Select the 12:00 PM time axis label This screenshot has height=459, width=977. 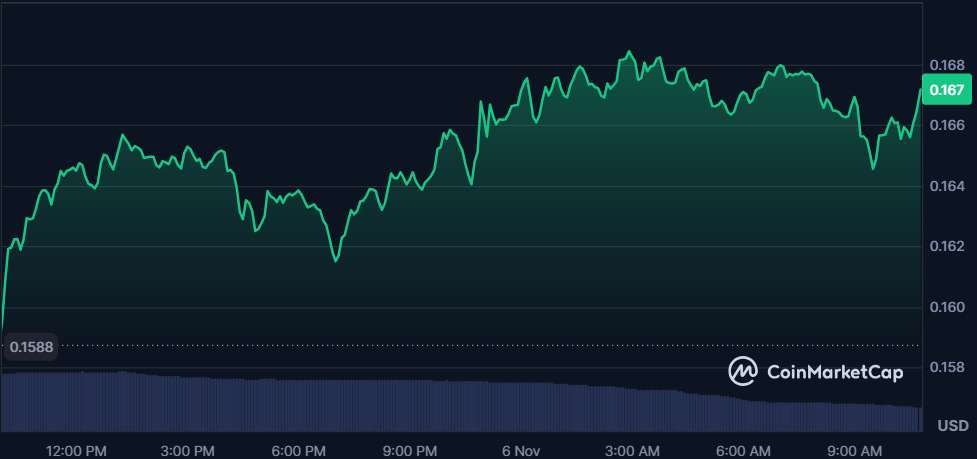(x=77, y=448)
